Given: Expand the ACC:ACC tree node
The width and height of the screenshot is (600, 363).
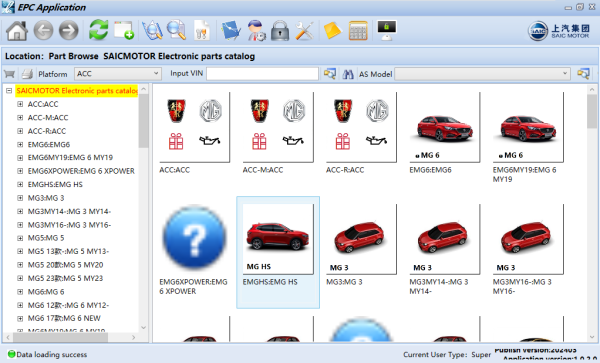Looking at the screenshot, I should coord(20,104).
